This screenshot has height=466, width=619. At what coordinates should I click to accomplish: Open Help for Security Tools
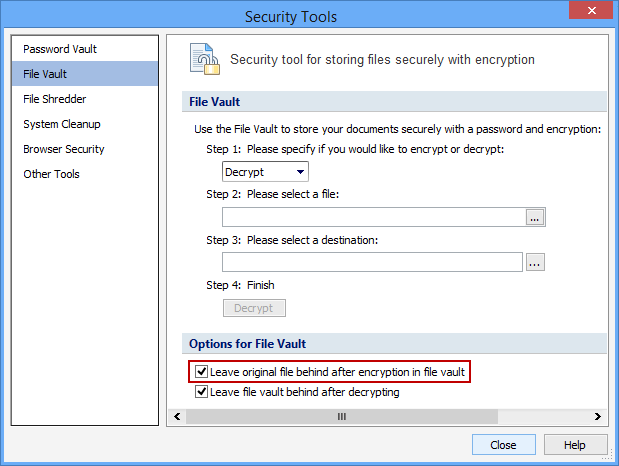[574, 445]
